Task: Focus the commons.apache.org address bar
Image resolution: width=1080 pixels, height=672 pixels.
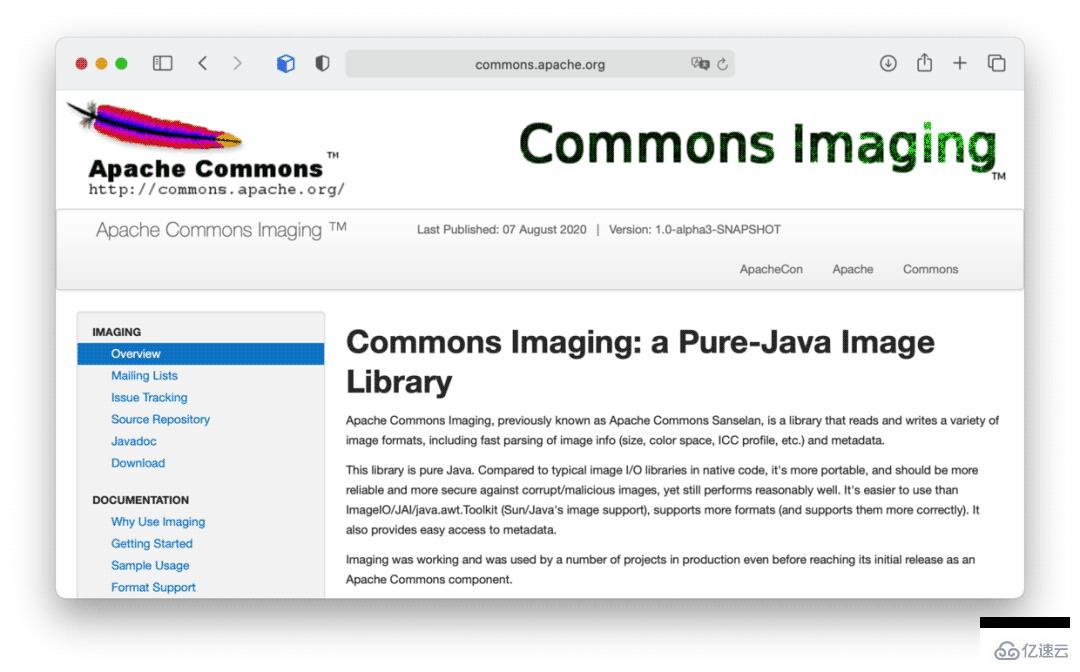Action: [539, 64]
